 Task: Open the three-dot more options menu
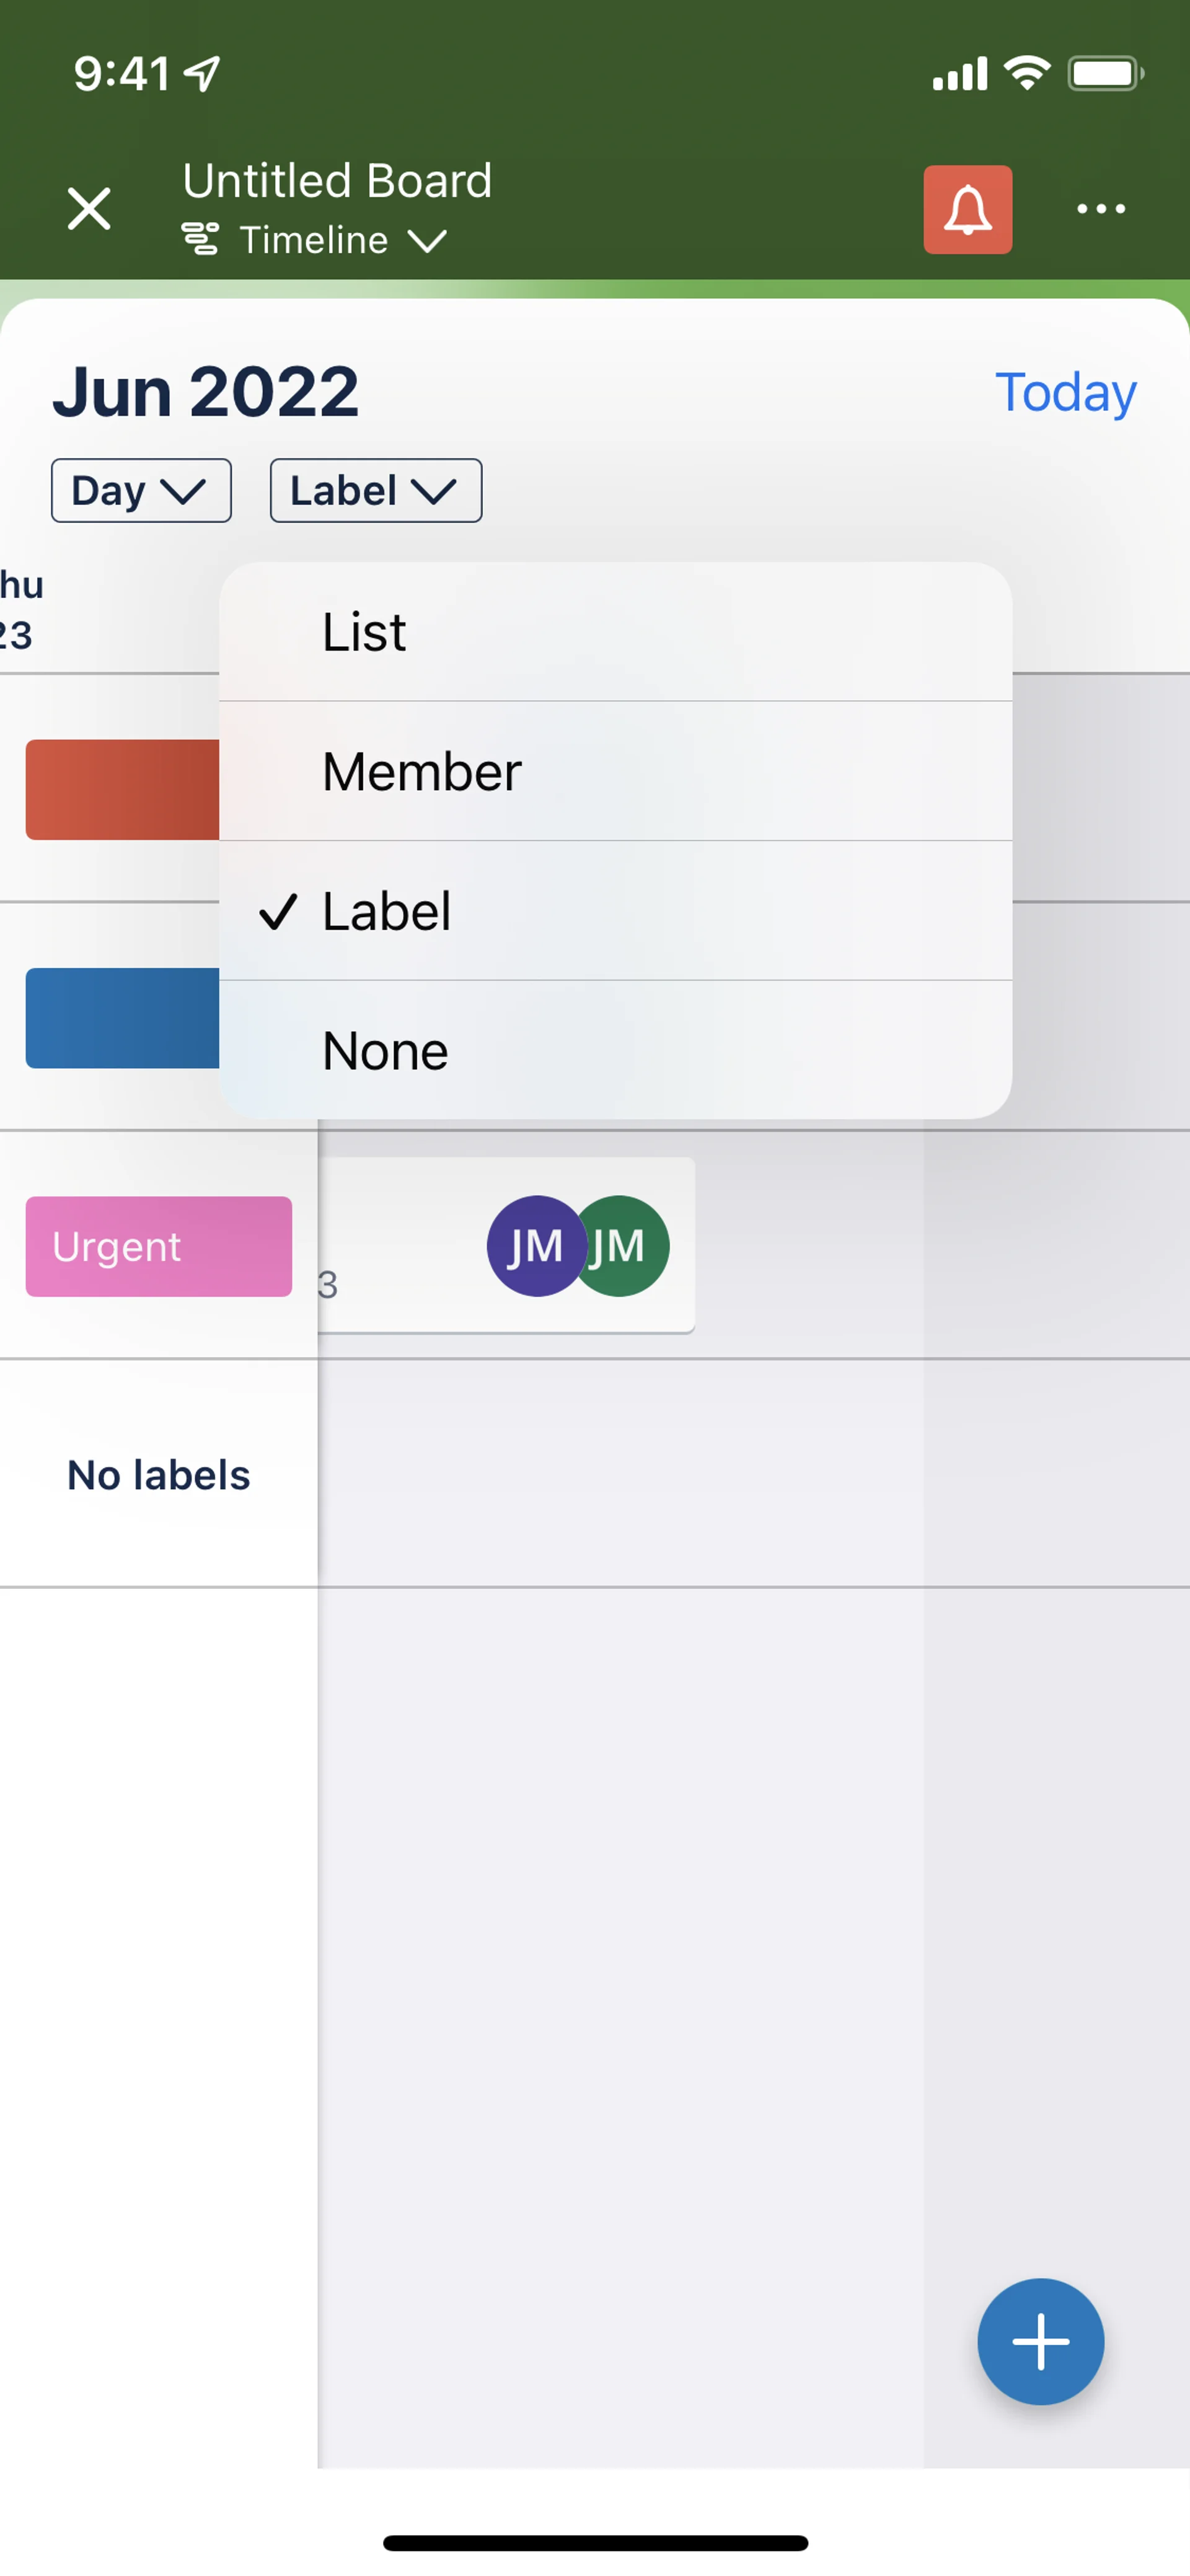coord(1100,209)
